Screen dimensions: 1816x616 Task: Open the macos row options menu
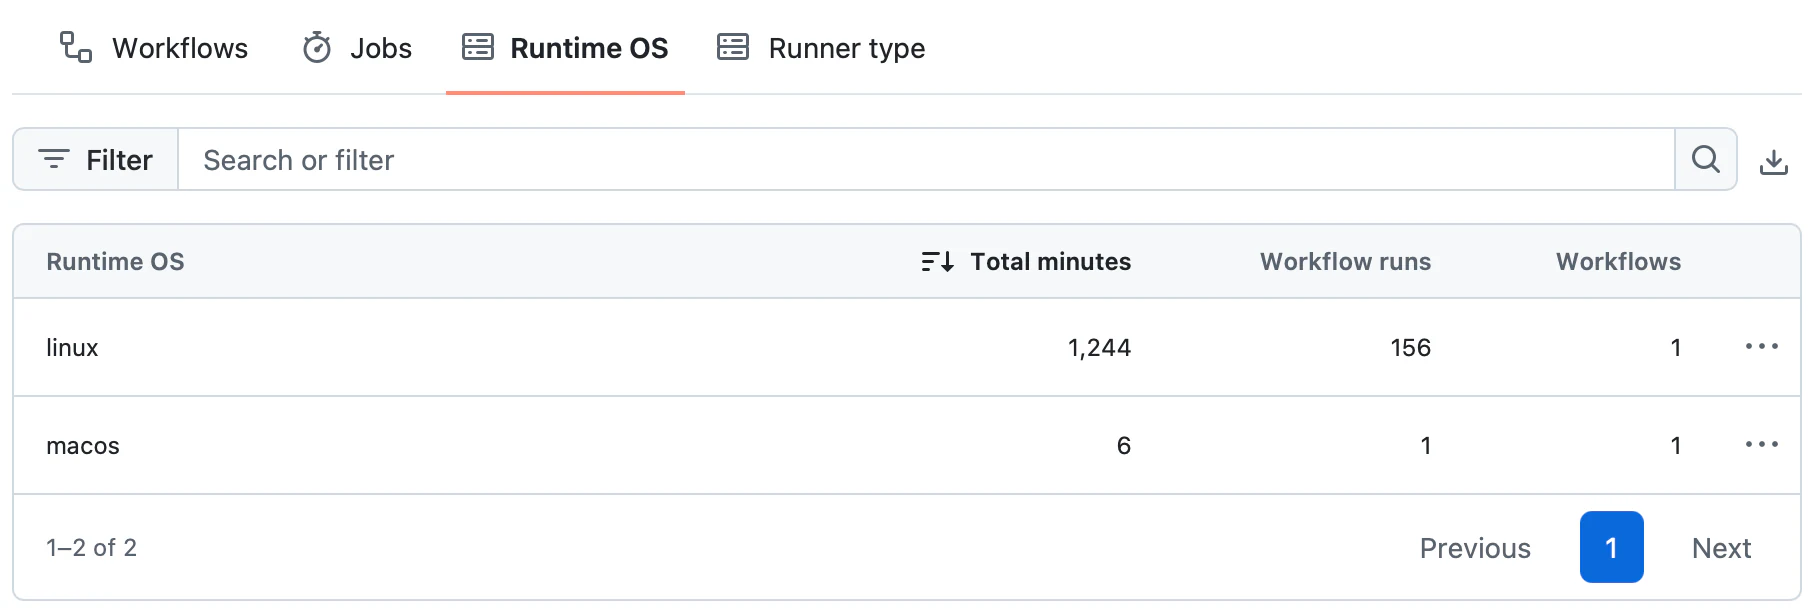click(1762, 444)
